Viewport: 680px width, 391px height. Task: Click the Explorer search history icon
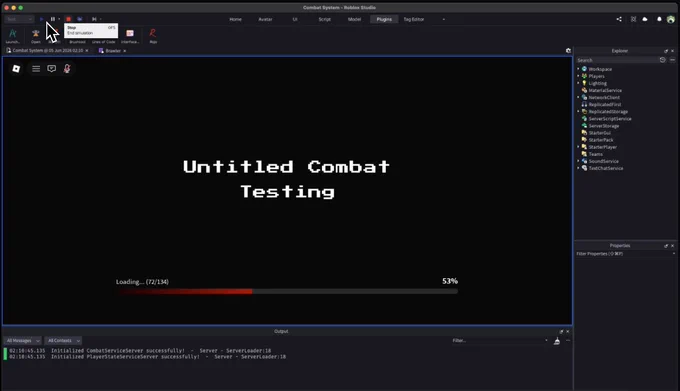pos(663,60)
